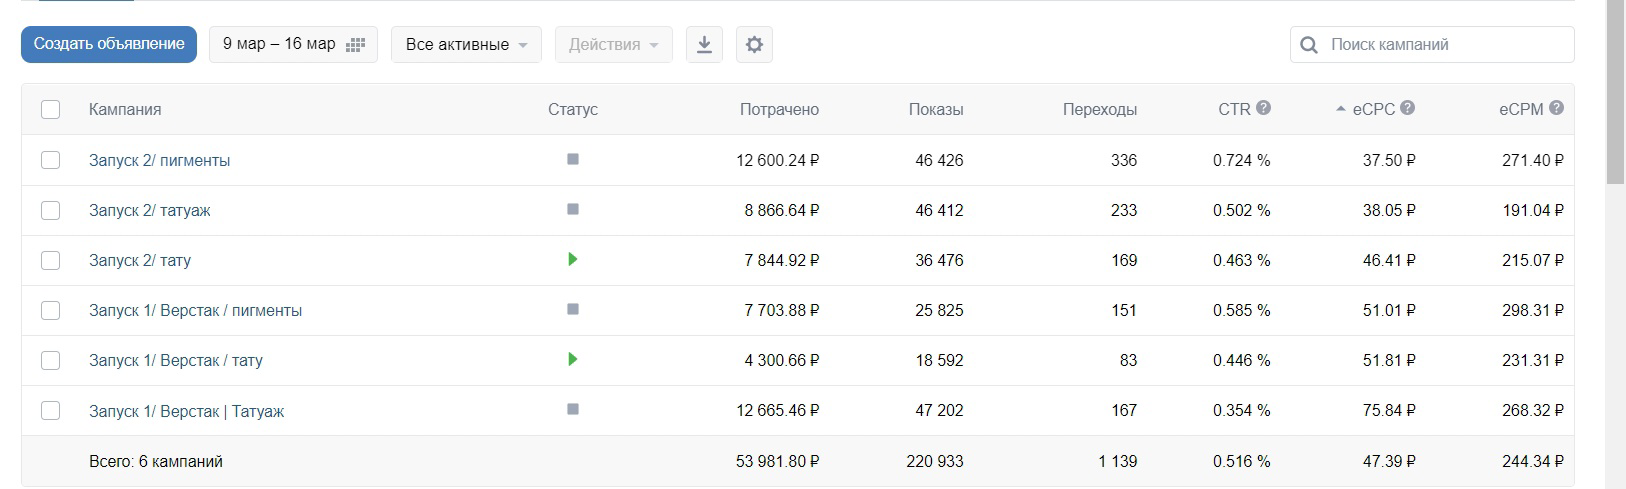
Task: Open campaign Запуск 2/ пигменты
Action: [x=159, y=160]
